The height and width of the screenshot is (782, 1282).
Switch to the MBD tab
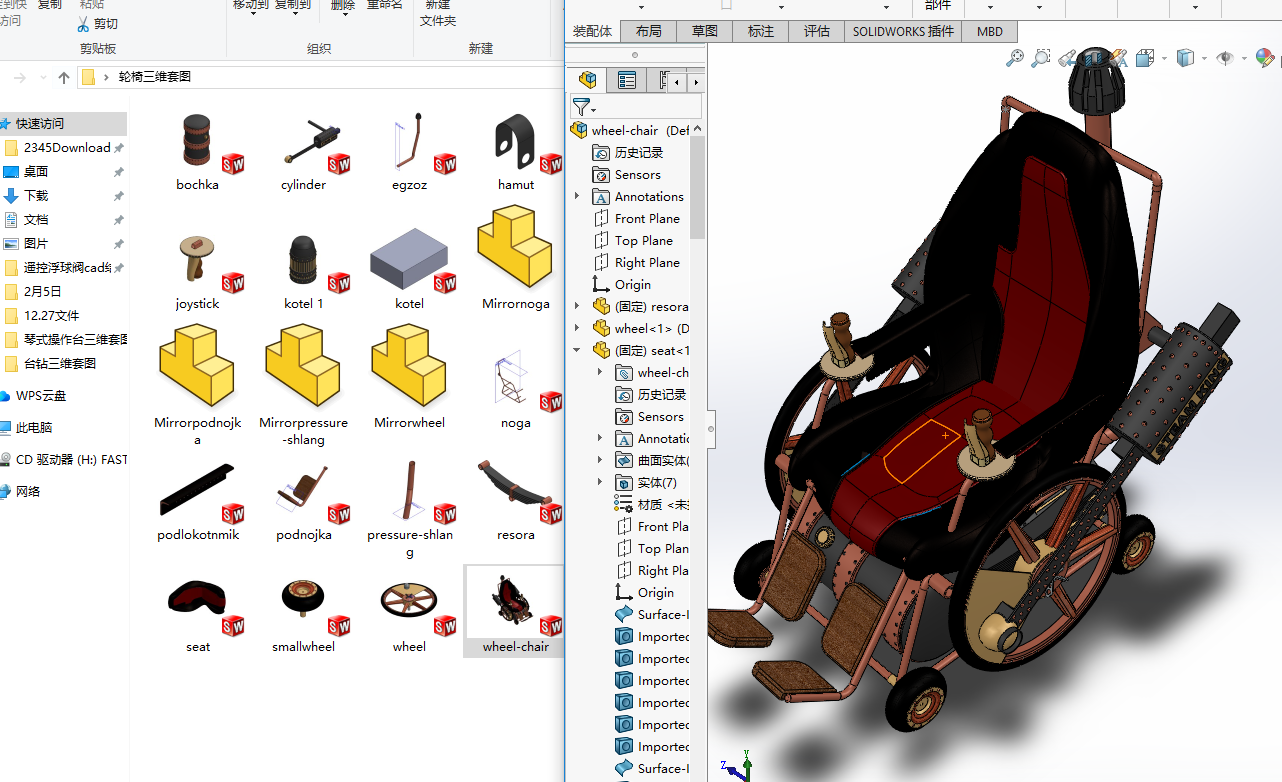point(990,31)
